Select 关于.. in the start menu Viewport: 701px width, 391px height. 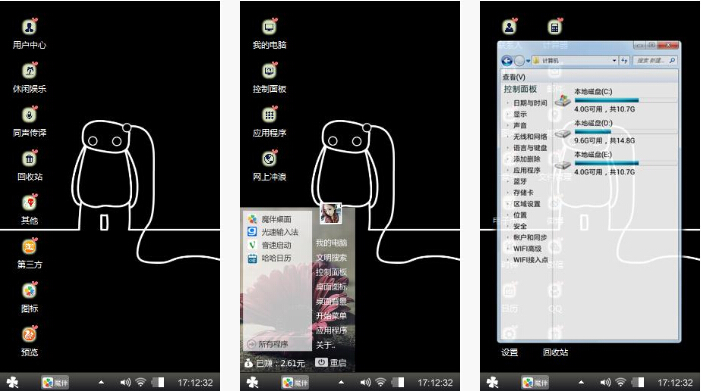click(326, 345)
